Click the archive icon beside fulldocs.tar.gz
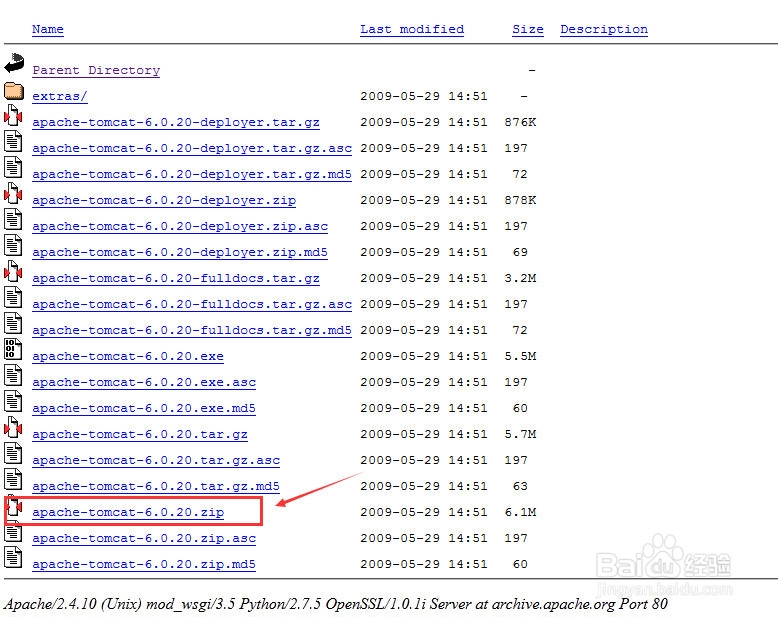This screenshot has width=778, height=617. [13, 271]
